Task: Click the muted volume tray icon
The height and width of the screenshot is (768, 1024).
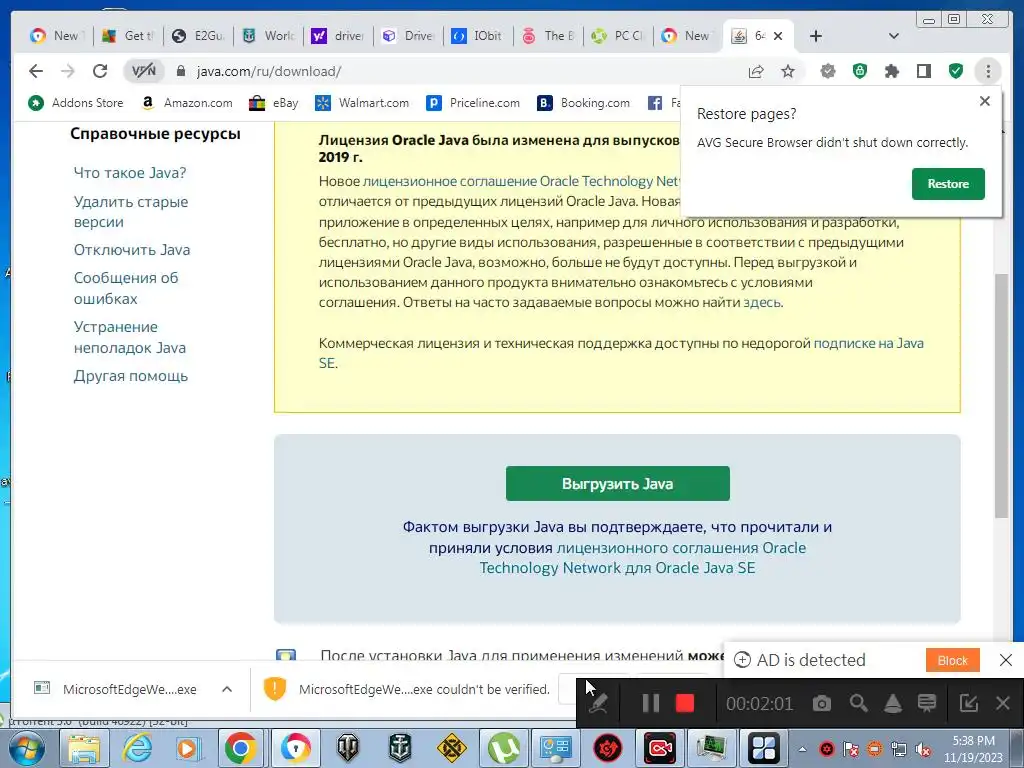Action: coord(923,749)
